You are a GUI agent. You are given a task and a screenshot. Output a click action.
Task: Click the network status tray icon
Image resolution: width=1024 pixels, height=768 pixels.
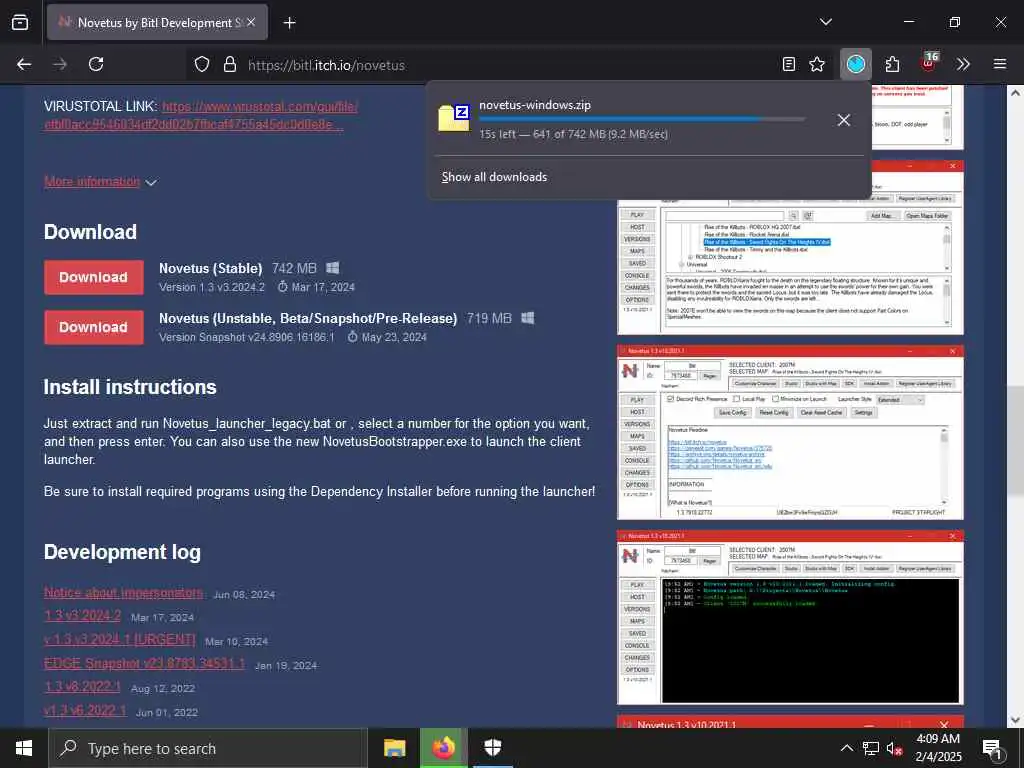(871, 748)
